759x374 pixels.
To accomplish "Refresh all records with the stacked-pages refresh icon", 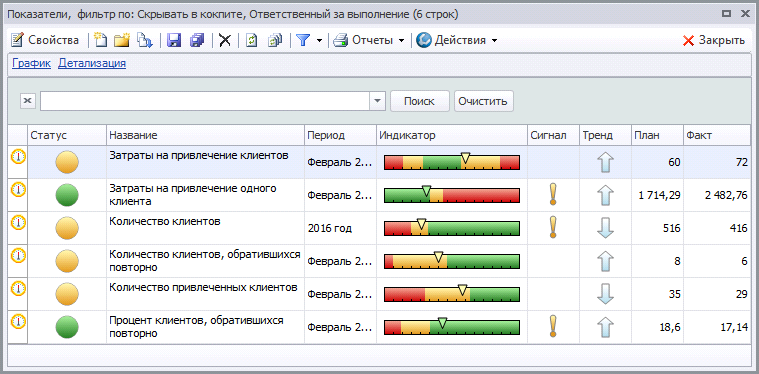I will (x=275, y=40).
